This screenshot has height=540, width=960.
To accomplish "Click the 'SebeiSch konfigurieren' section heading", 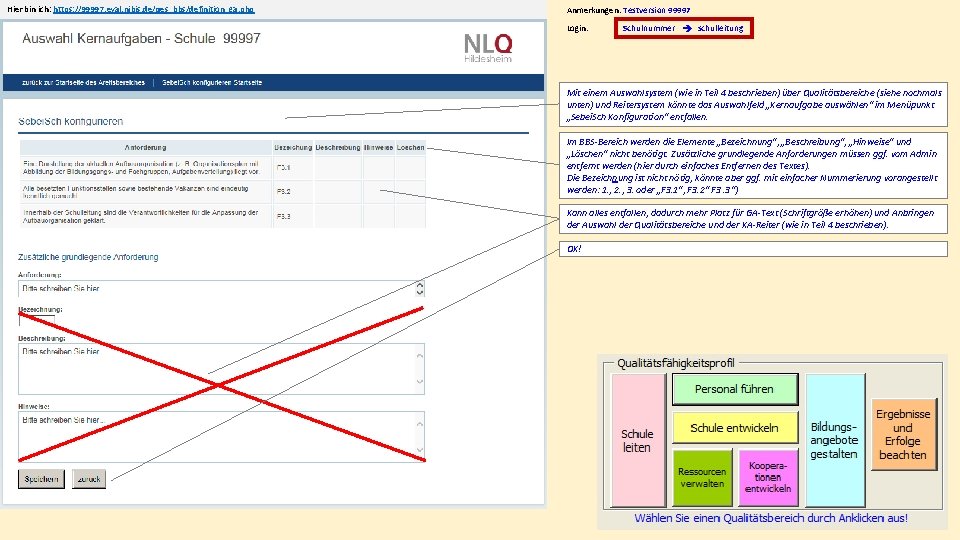I will point(70,121).
